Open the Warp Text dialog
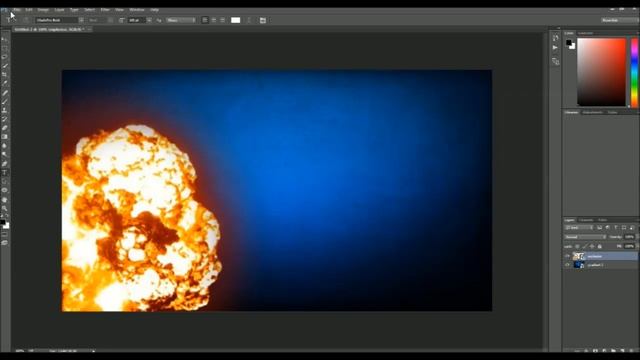This screenshot has height=360, width=640. [x=249, y=20]
